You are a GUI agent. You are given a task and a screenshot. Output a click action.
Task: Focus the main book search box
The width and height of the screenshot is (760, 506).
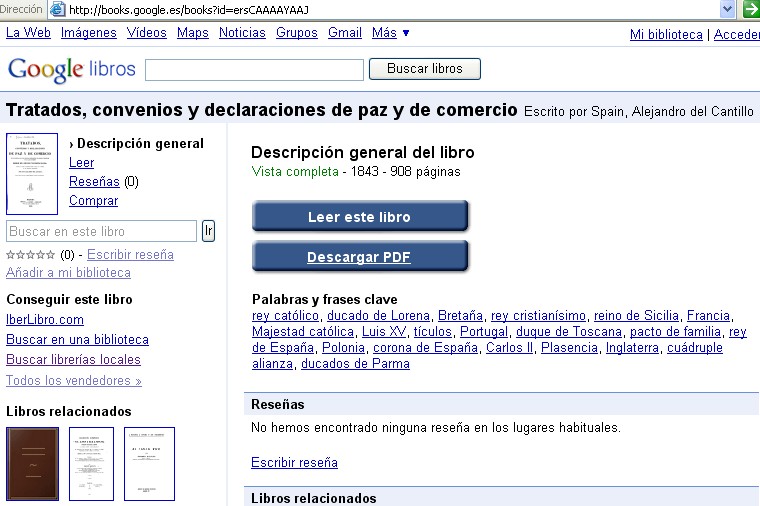[254, 70]
